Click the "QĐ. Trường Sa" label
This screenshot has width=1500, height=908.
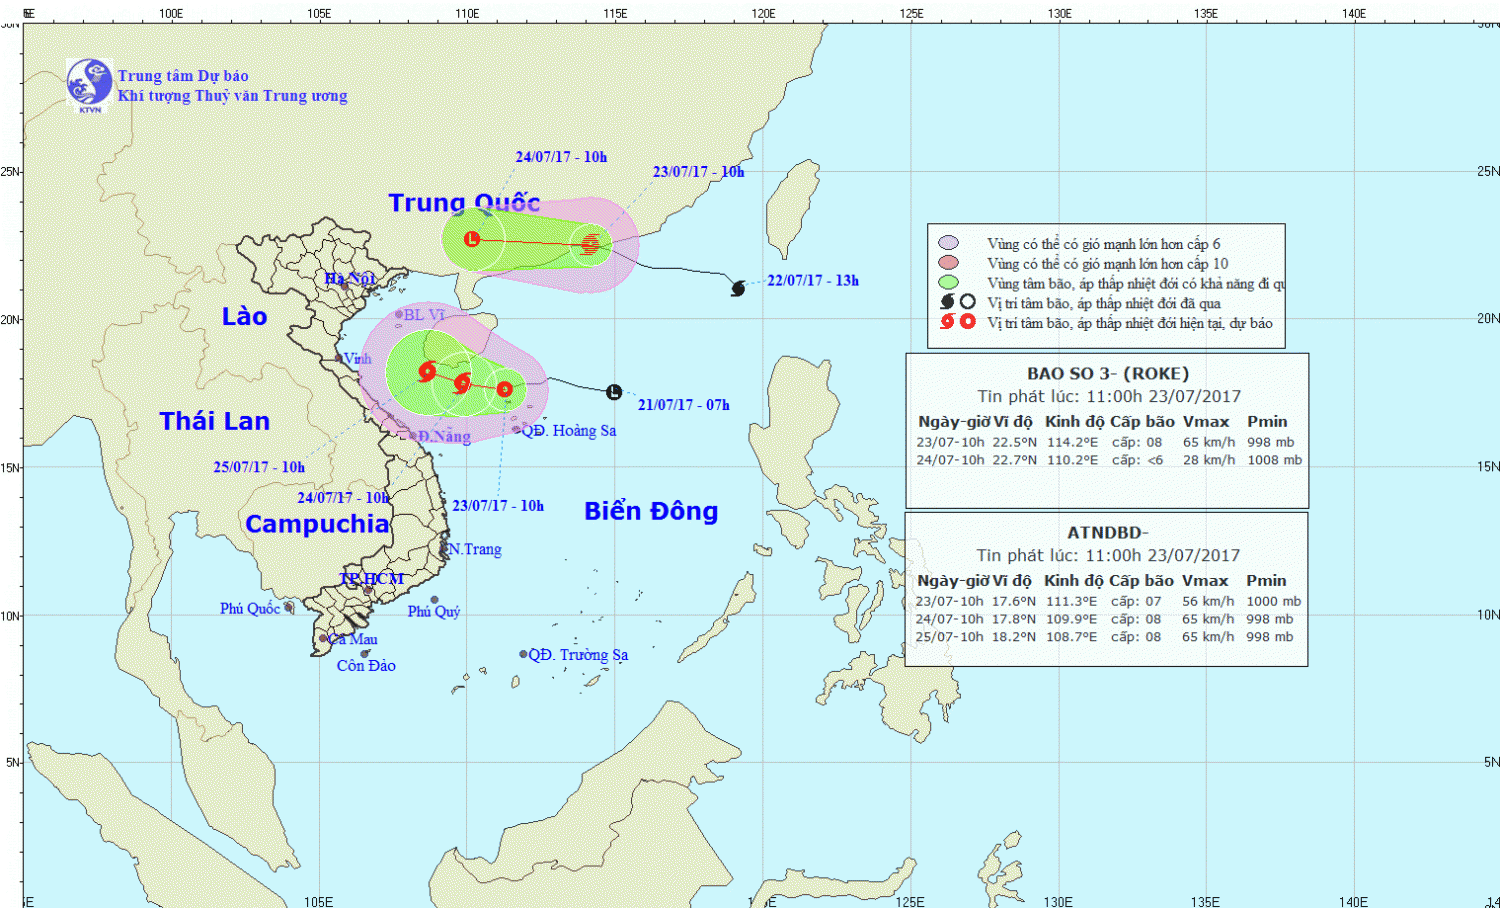tap(578, 655)
